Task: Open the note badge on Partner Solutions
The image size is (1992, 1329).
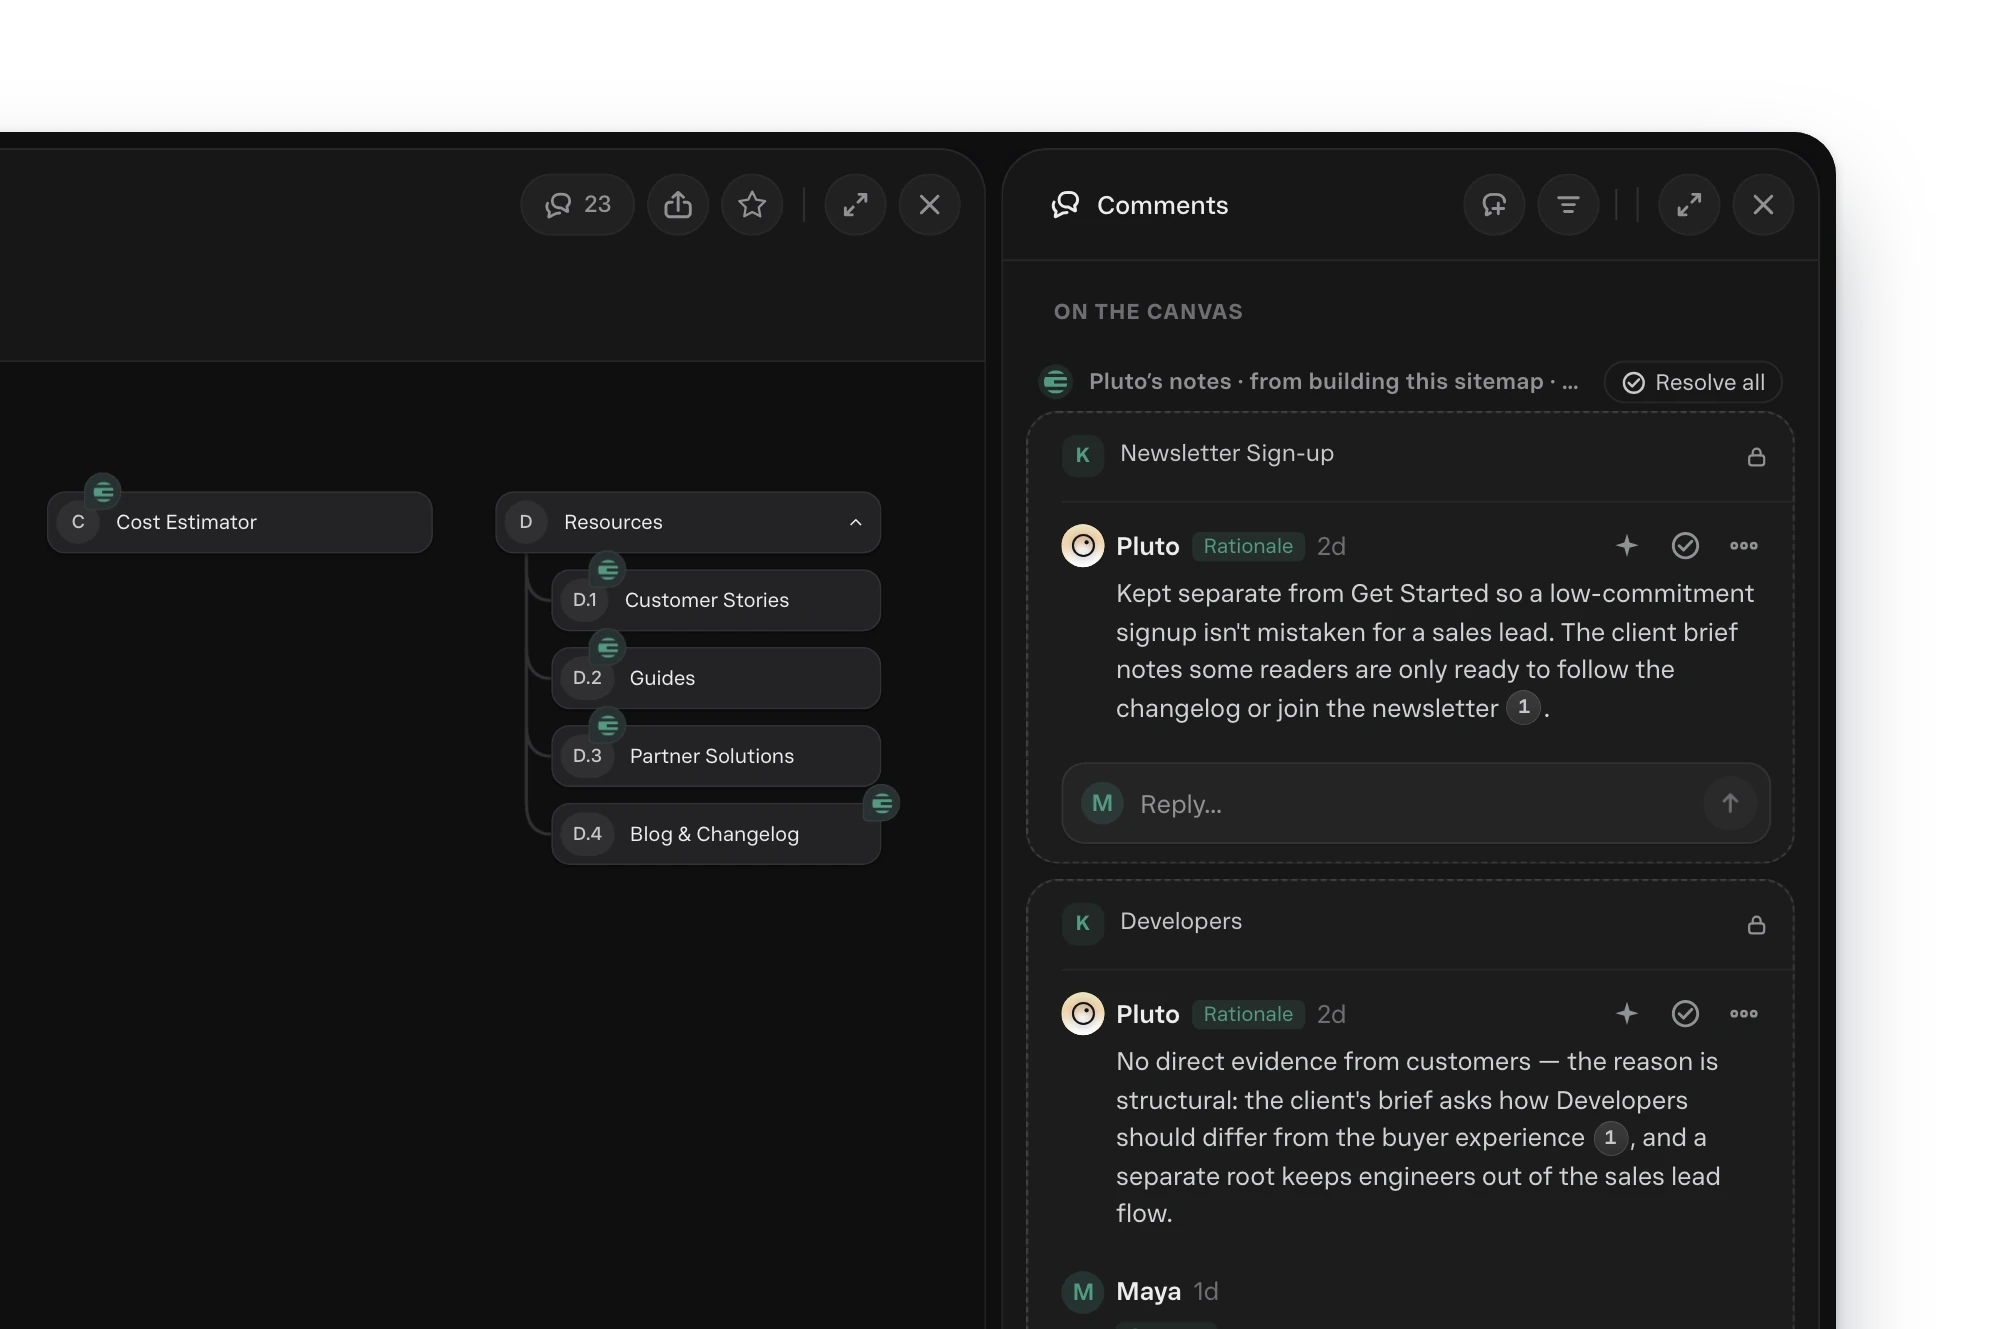Action: (x=608, y=725)
